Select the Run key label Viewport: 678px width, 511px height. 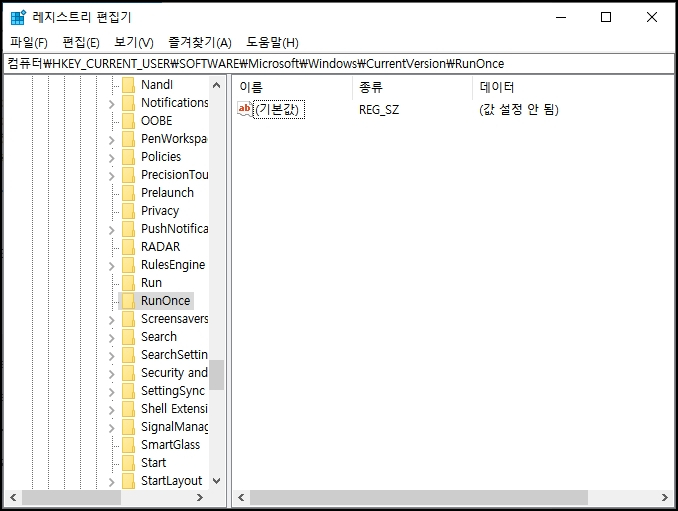pos(151,283)
